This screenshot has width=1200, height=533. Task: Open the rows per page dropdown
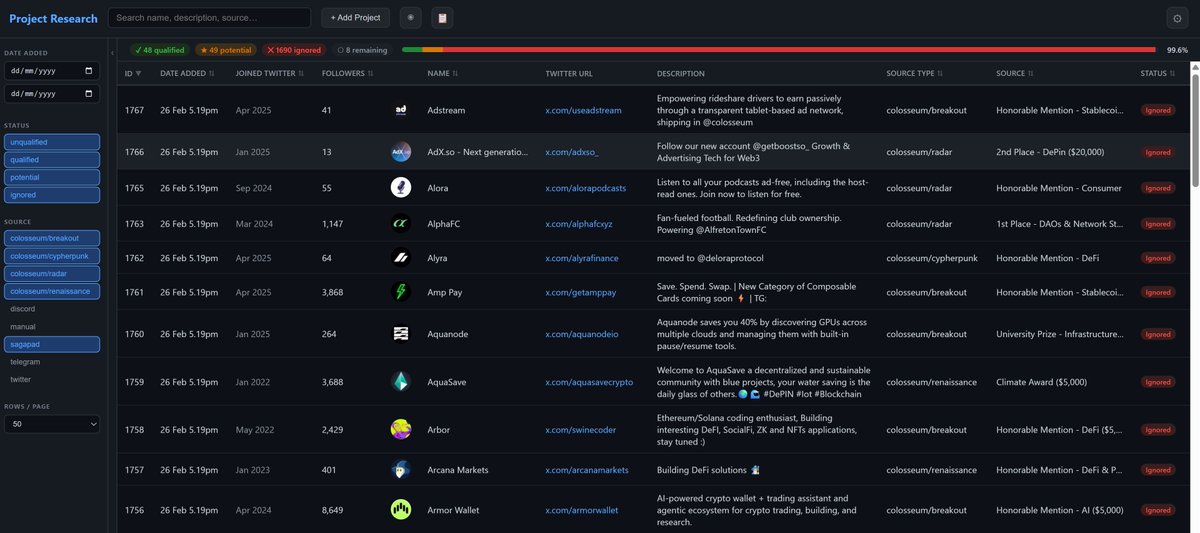[x=52, y=424]
